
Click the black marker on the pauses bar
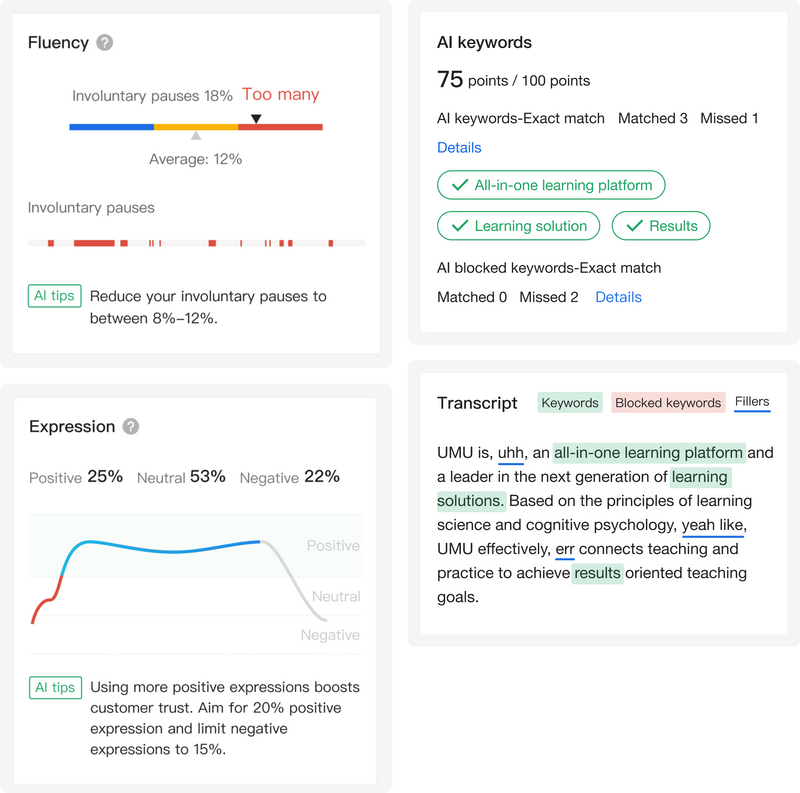pos(256,118)
